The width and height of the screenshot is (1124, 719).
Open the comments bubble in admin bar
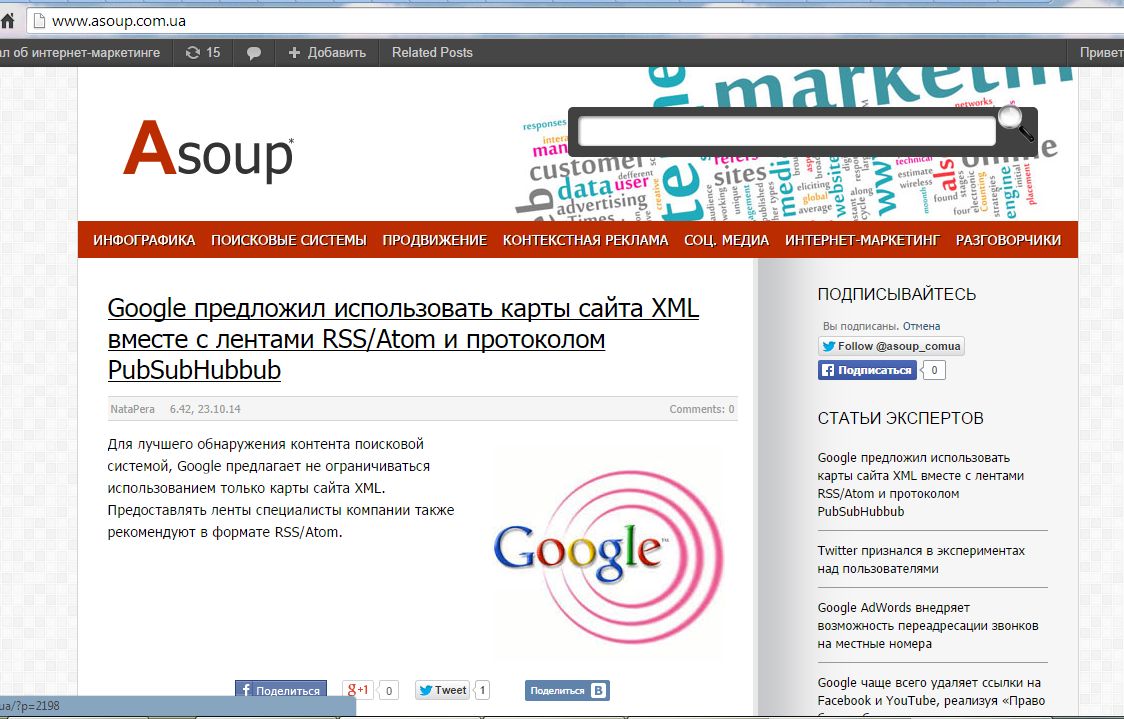[x=254, y=53]
